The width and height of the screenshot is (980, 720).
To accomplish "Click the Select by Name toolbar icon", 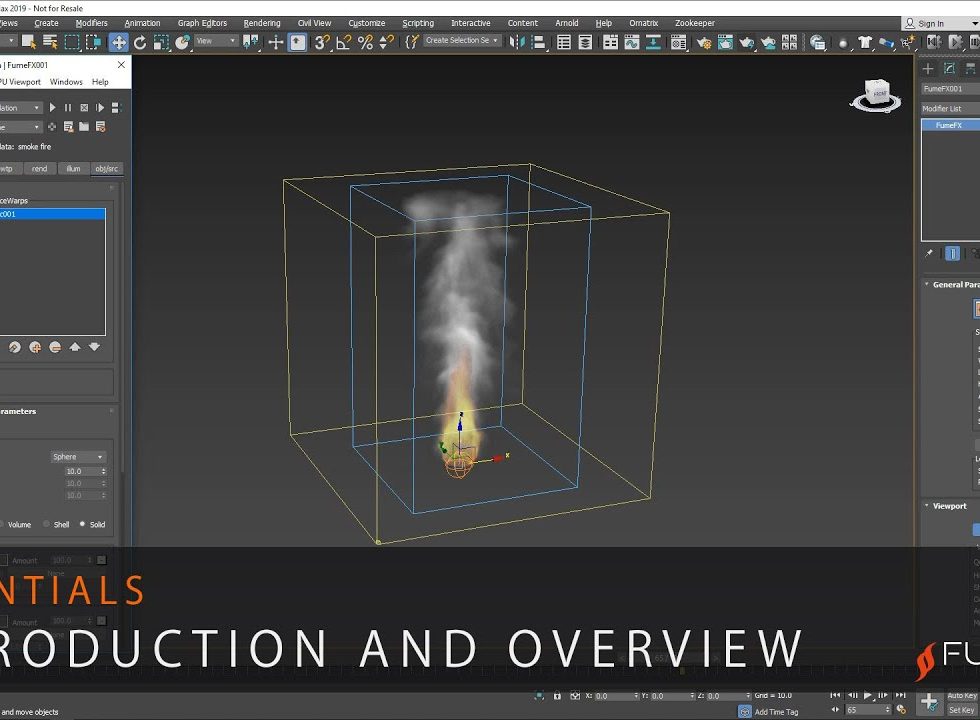I will click(50, 41).
